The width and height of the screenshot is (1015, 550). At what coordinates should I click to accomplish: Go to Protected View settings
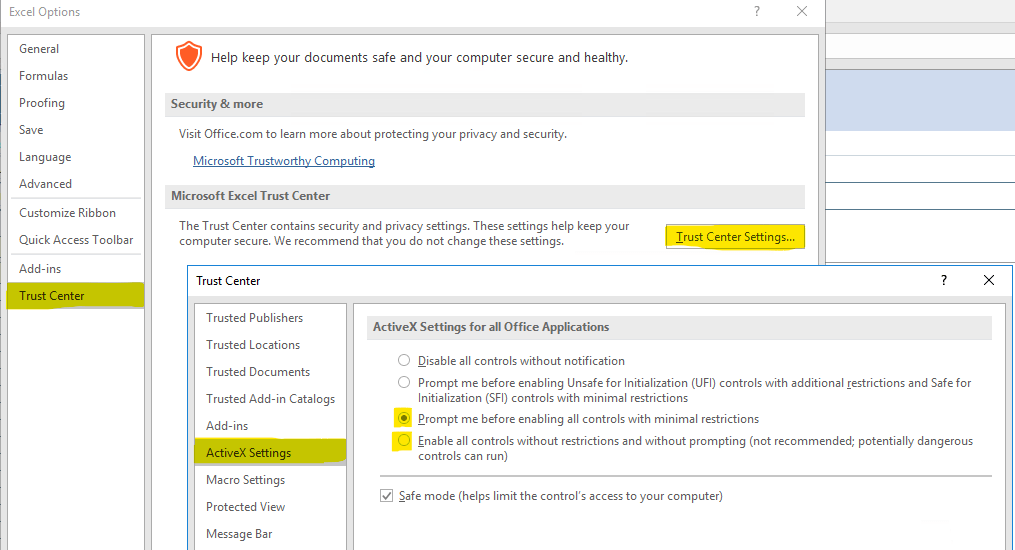(x=245, y=507)
